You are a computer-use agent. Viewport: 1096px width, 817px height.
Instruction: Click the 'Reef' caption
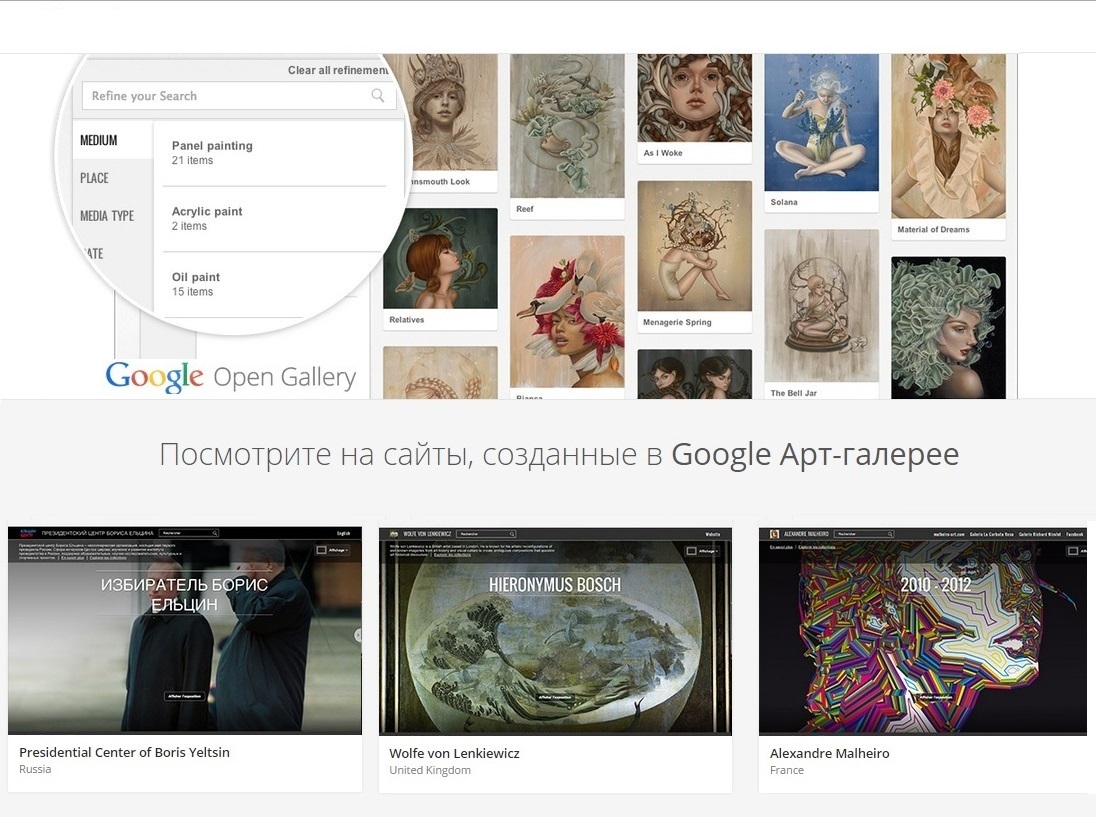pos(525,209)
